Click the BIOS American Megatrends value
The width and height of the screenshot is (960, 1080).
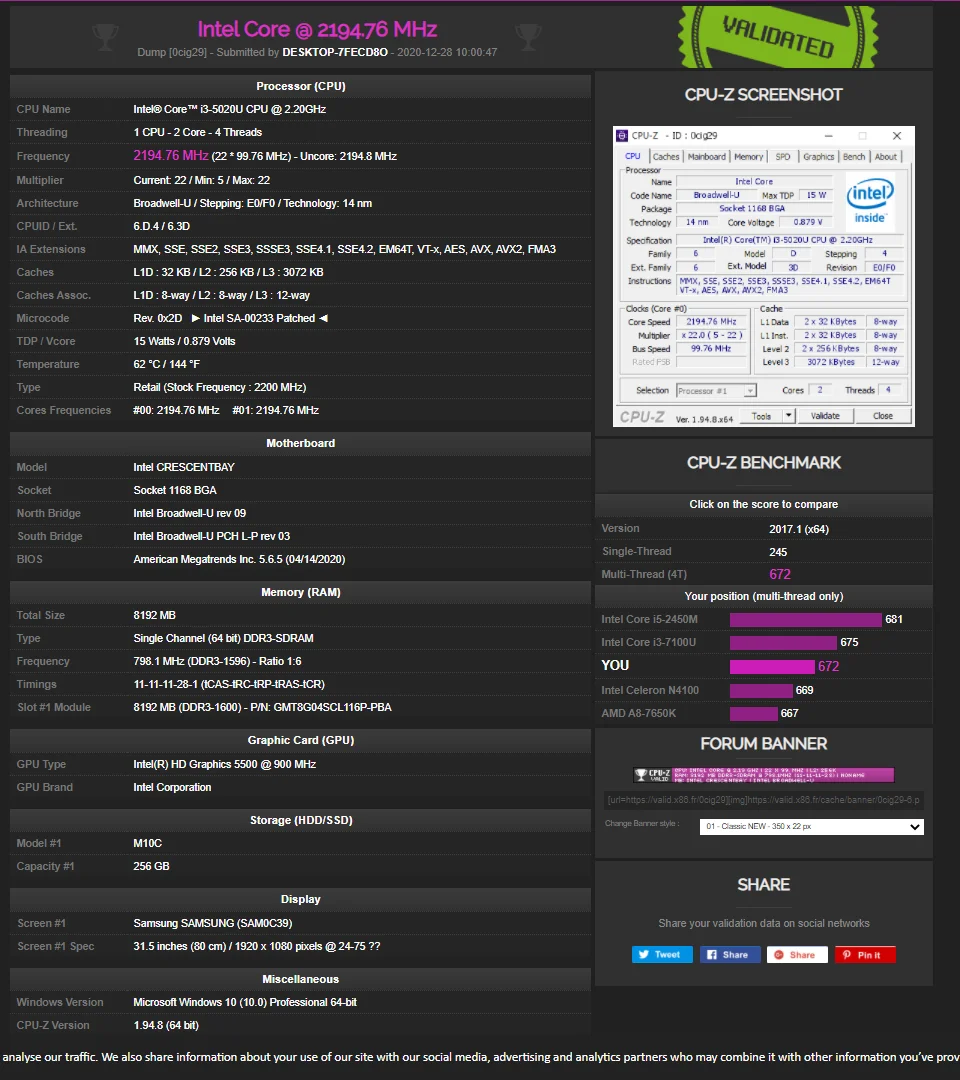239,559
